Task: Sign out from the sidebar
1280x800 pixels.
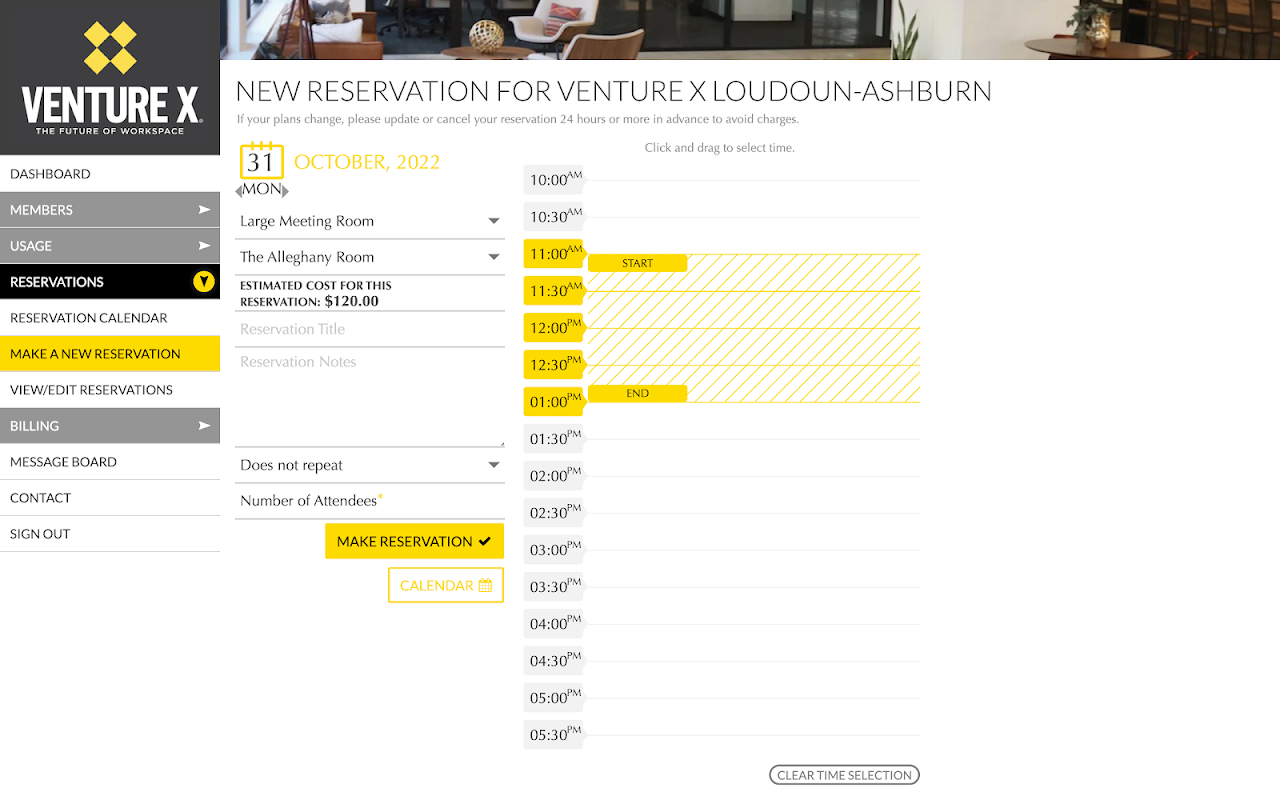Action: click(110, 534)
